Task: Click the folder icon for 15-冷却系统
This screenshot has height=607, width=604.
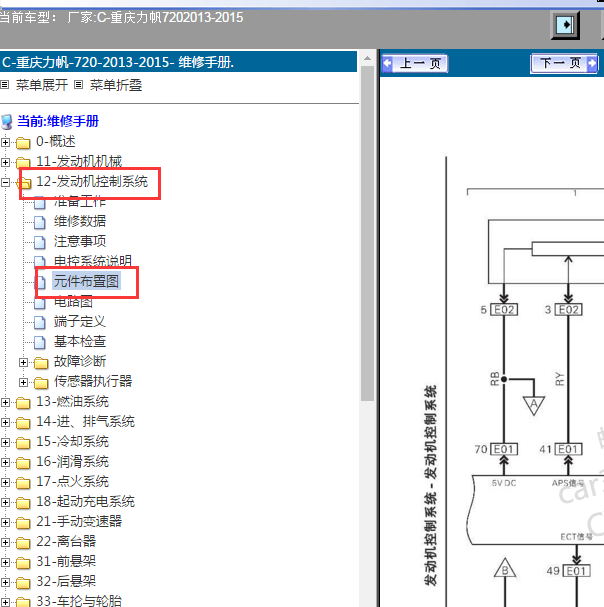Action: 23,443
